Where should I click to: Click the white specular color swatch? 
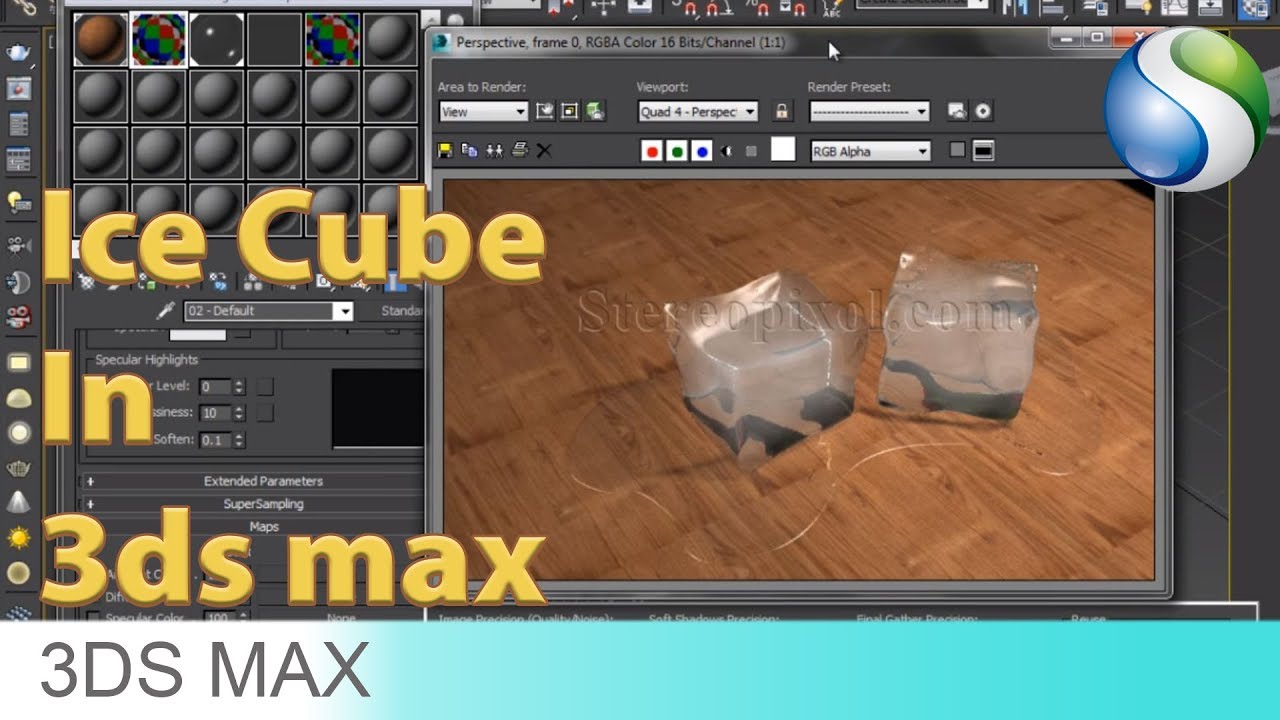pyautogui.click(x=198, y=335)
